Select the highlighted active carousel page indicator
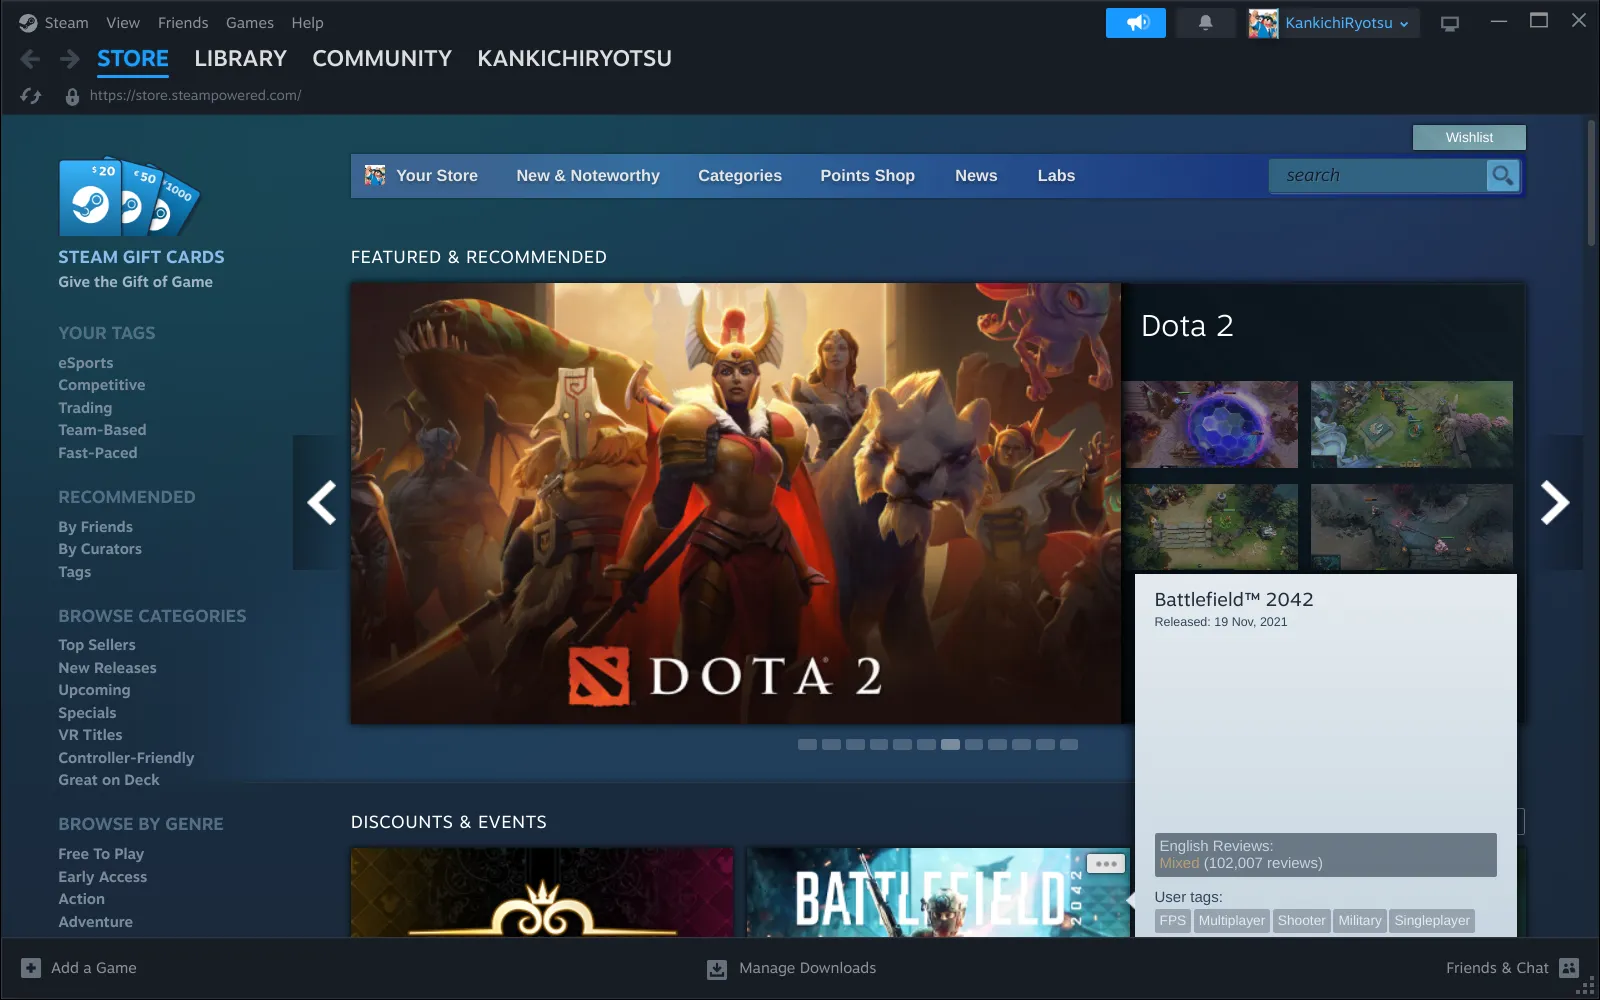The image size is (1600, 1000). [x=950, y=744]
